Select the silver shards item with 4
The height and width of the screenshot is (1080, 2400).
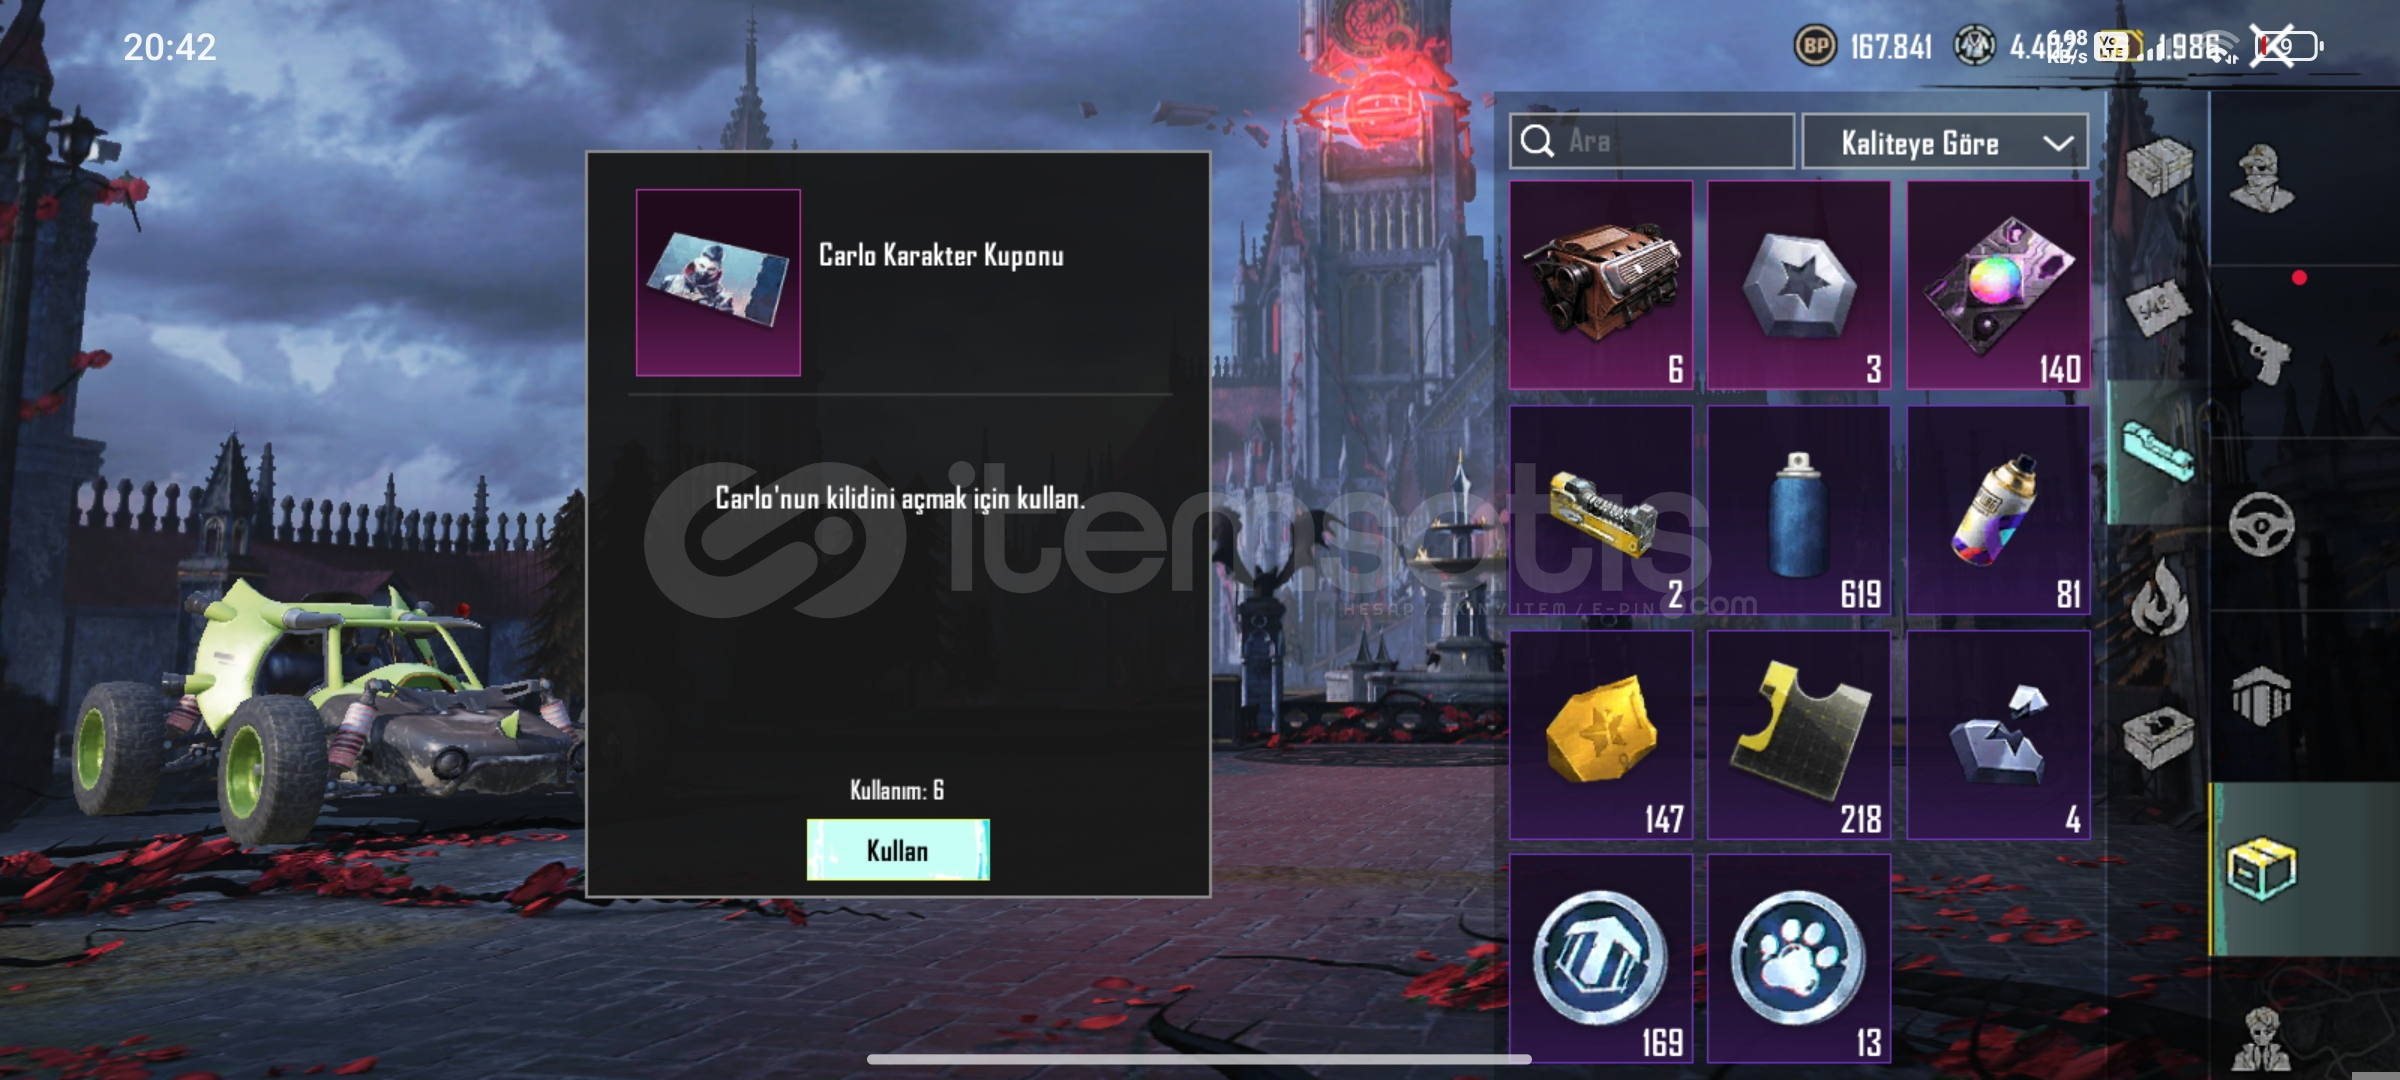(x=1998, y=735)
